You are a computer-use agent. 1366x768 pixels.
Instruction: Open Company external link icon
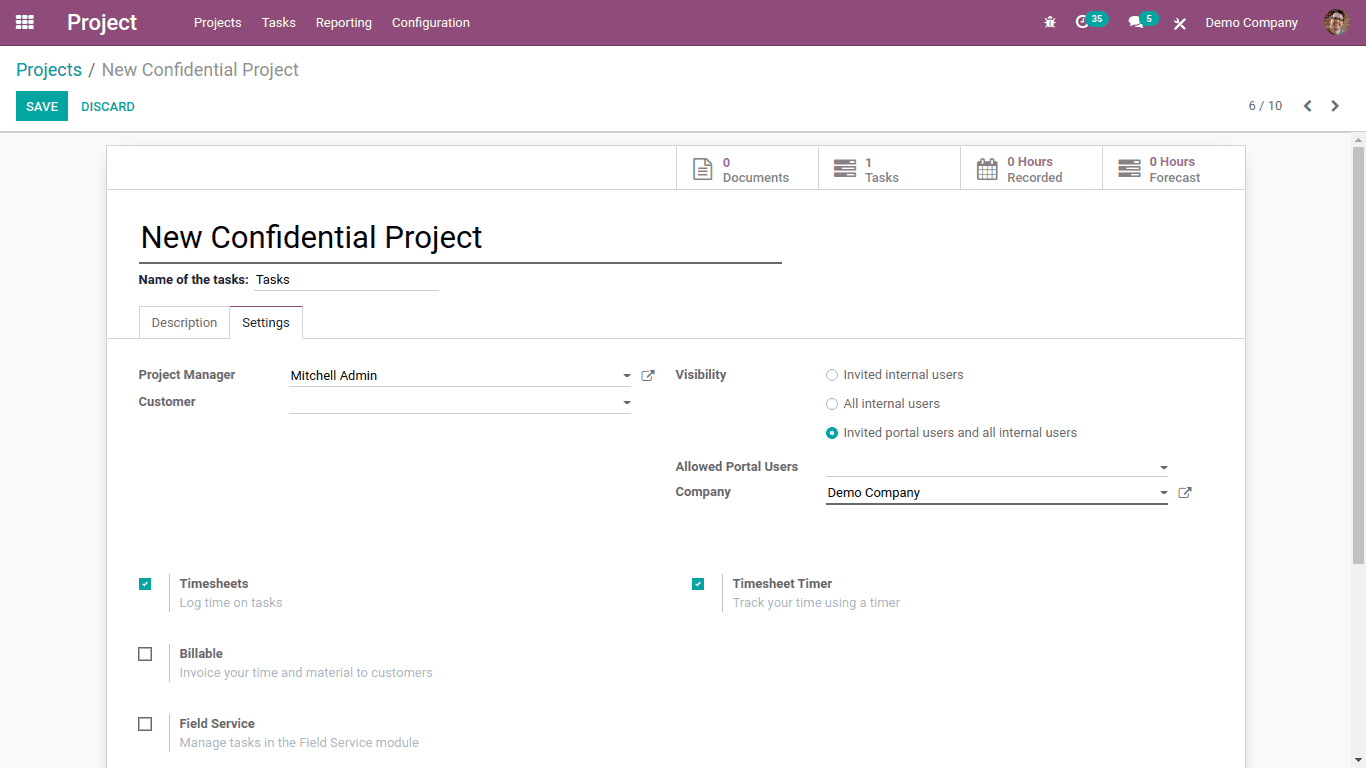point(1185,493)
